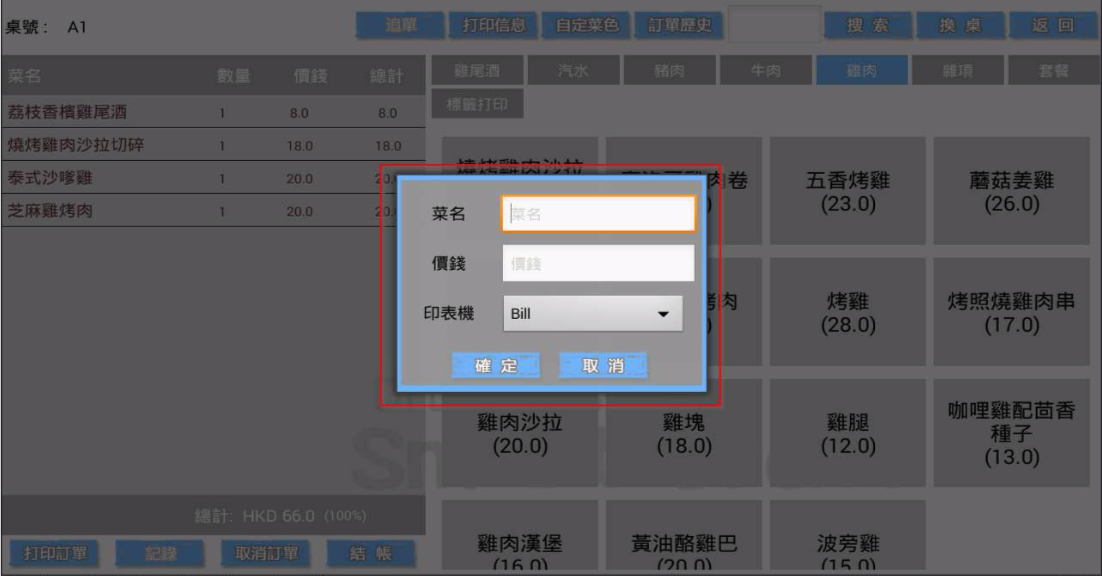Add 烤照燒雞肉串 (17.0) menu item

point(1011,312)
